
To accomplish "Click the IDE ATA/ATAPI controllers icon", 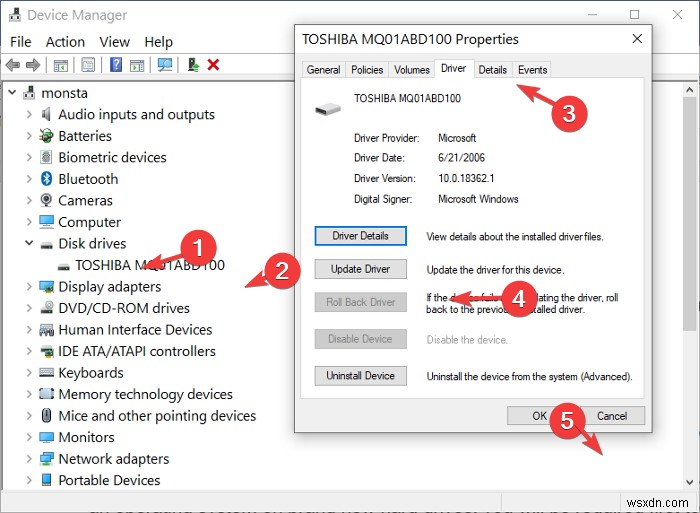I will pos(46,351).
